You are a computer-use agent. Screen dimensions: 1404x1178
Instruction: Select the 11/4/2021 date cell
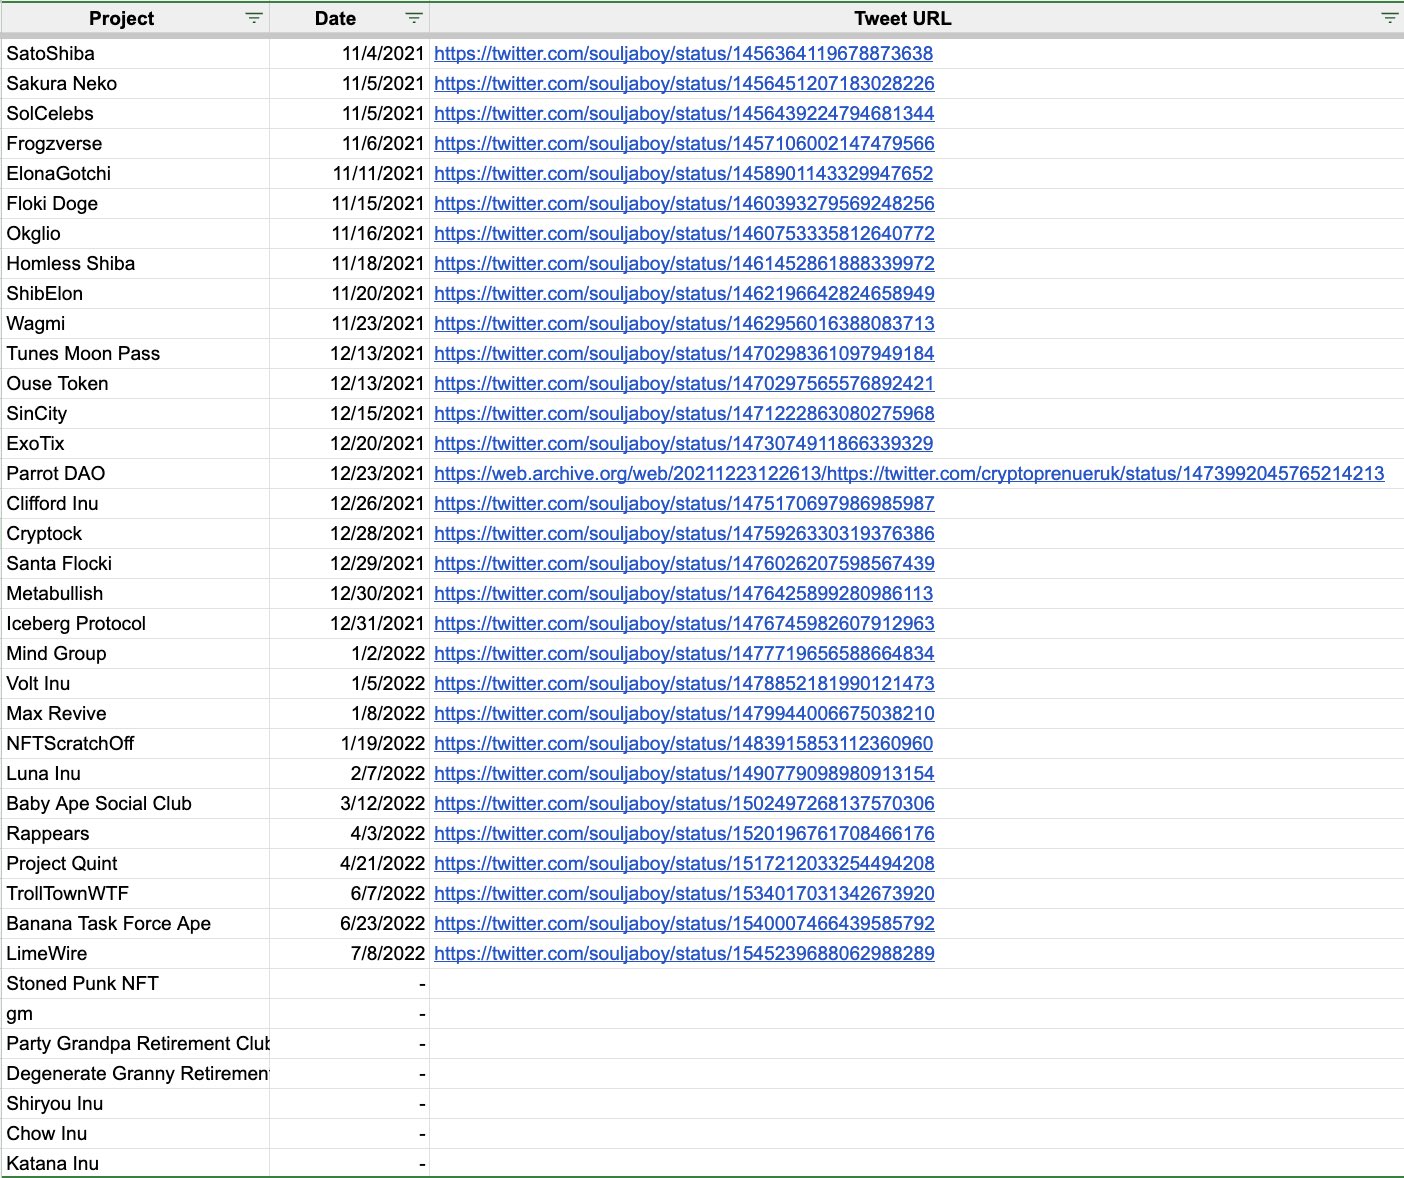tap(349, 54)
